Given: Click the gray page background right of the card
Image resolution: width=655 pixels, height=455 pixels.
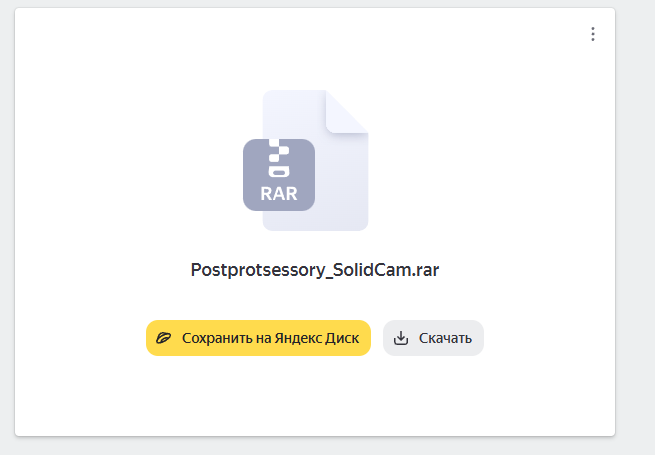Looking at the screenshot, I should 635,226.
